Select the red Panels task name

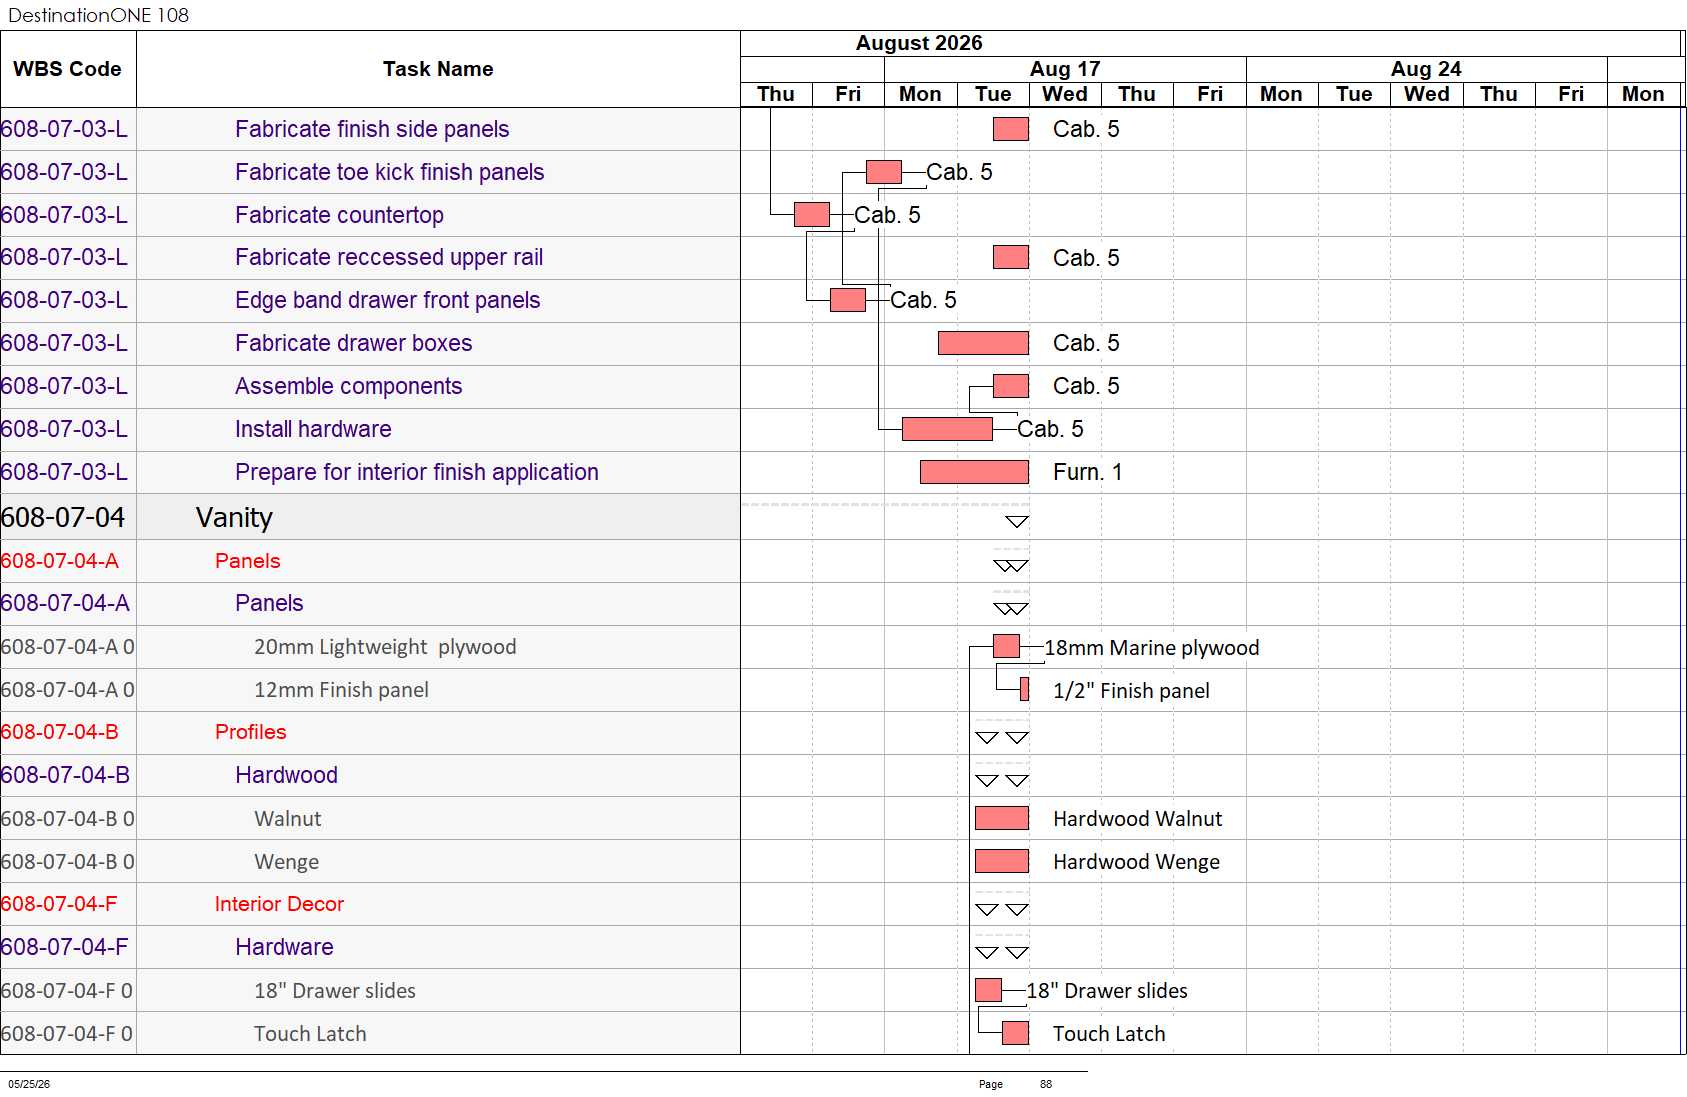coord(248,561)
